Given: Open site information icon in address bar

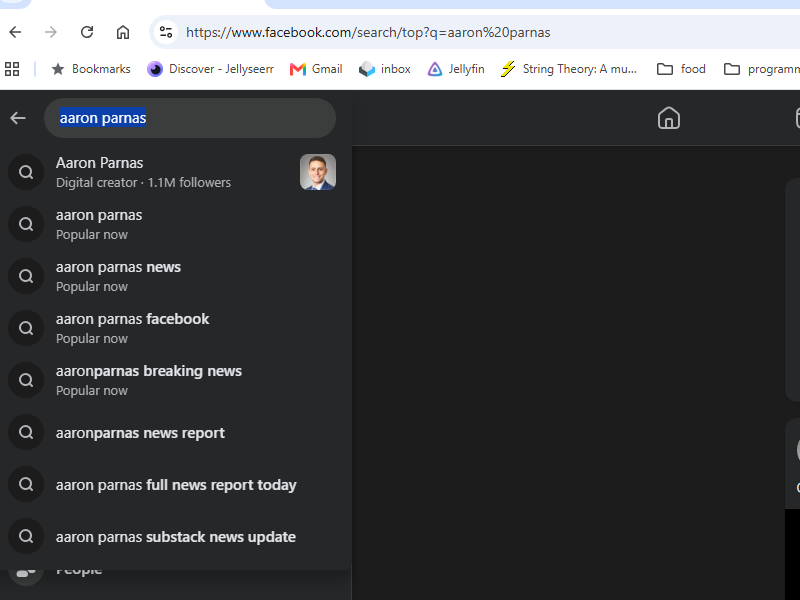Looking at the screenshot, I should tap(166, 32).
